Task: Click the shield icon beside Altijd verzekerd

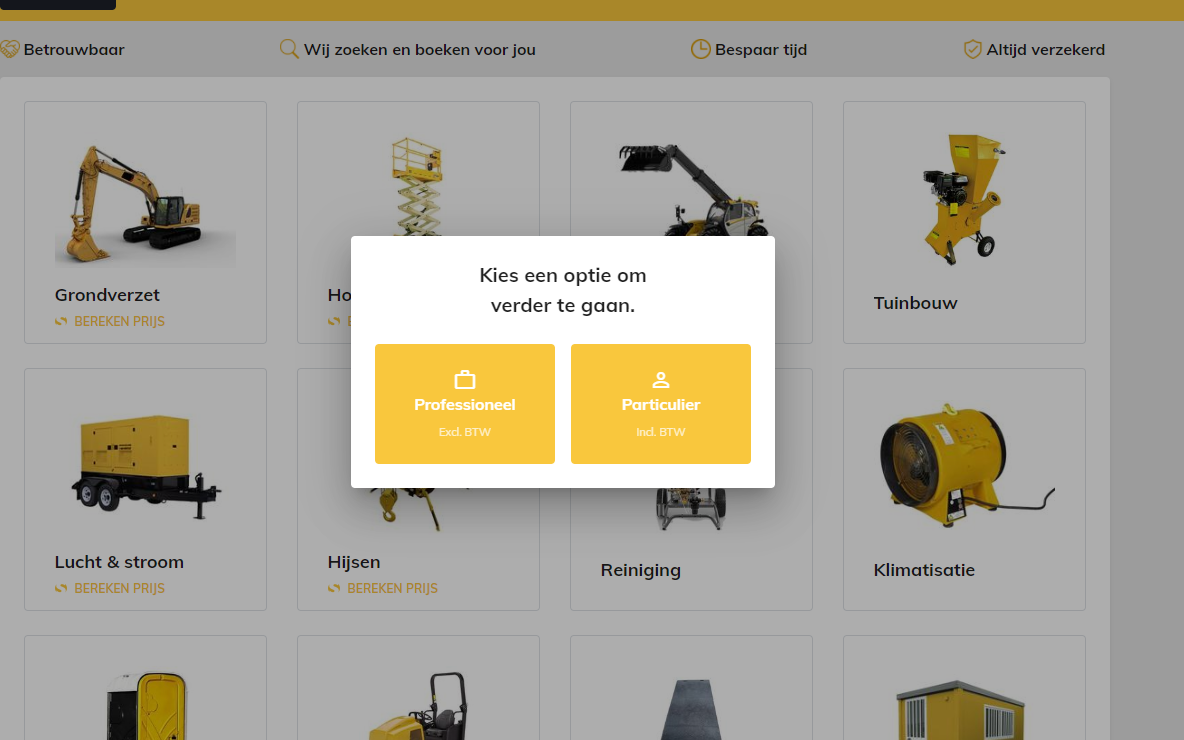Action: tap(973, 49)
